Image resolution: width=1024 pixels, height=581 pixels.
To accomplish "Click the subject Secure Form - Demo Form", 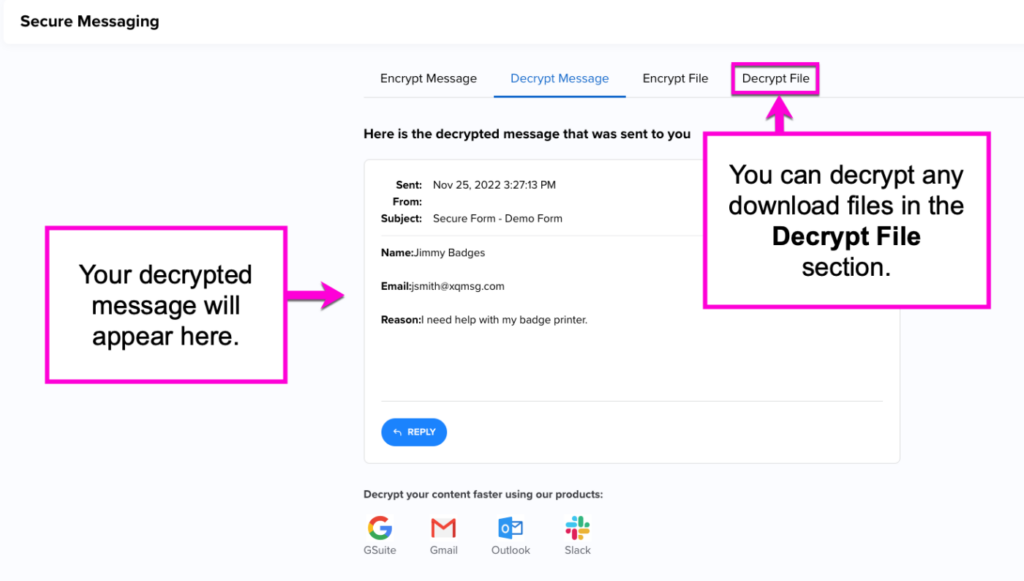I will click(x=497, y=218).
